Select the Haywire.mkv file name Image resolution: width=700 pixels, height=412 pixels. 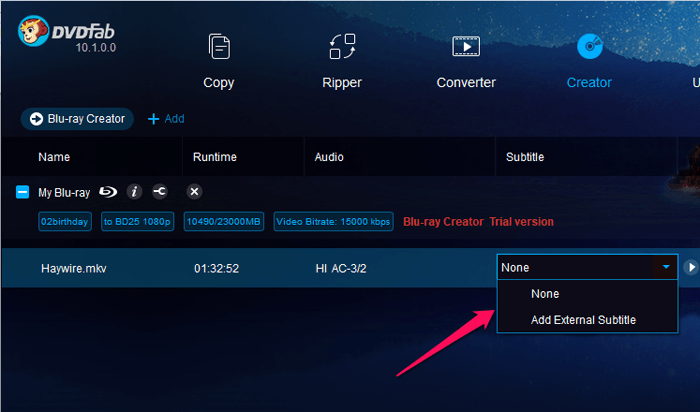(x=74, y=269)
